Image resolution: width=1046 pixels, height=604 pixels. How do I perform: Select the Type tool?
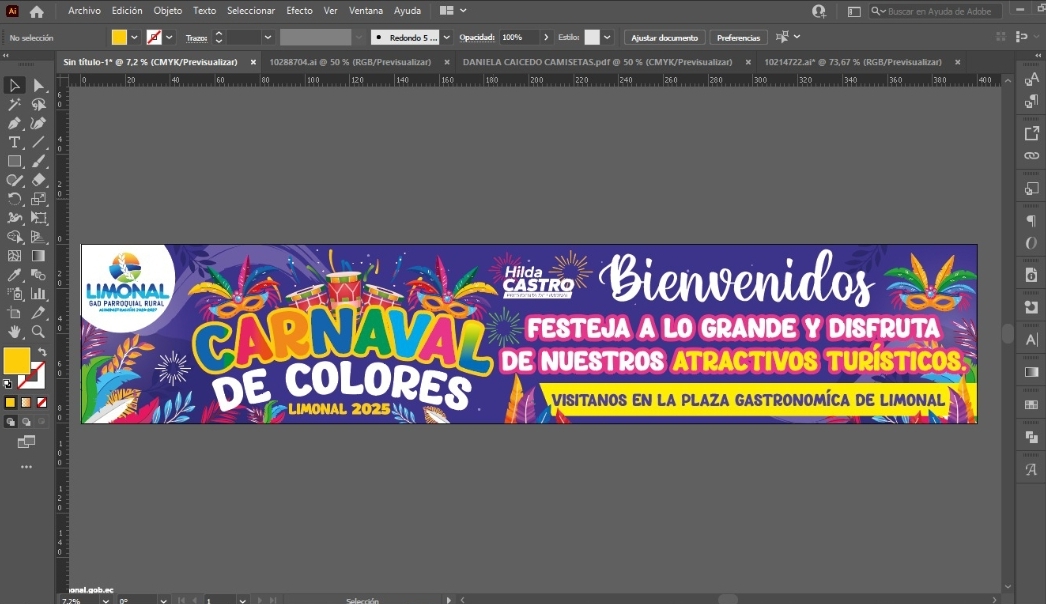click(15, 142)
